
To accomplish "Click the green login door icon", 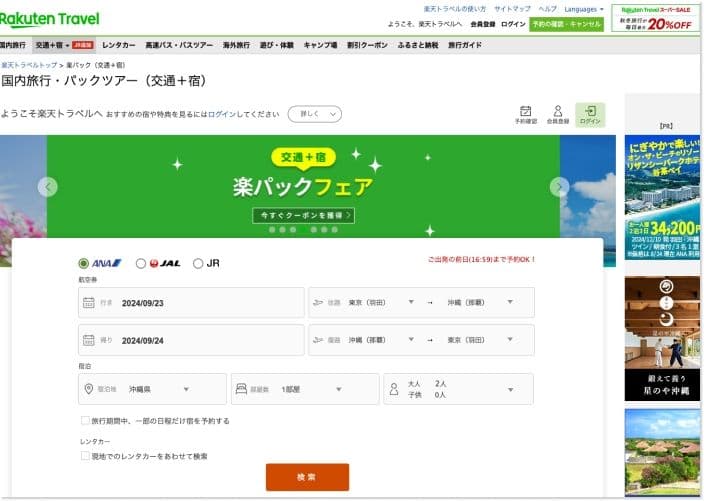I will click(590, 111).
